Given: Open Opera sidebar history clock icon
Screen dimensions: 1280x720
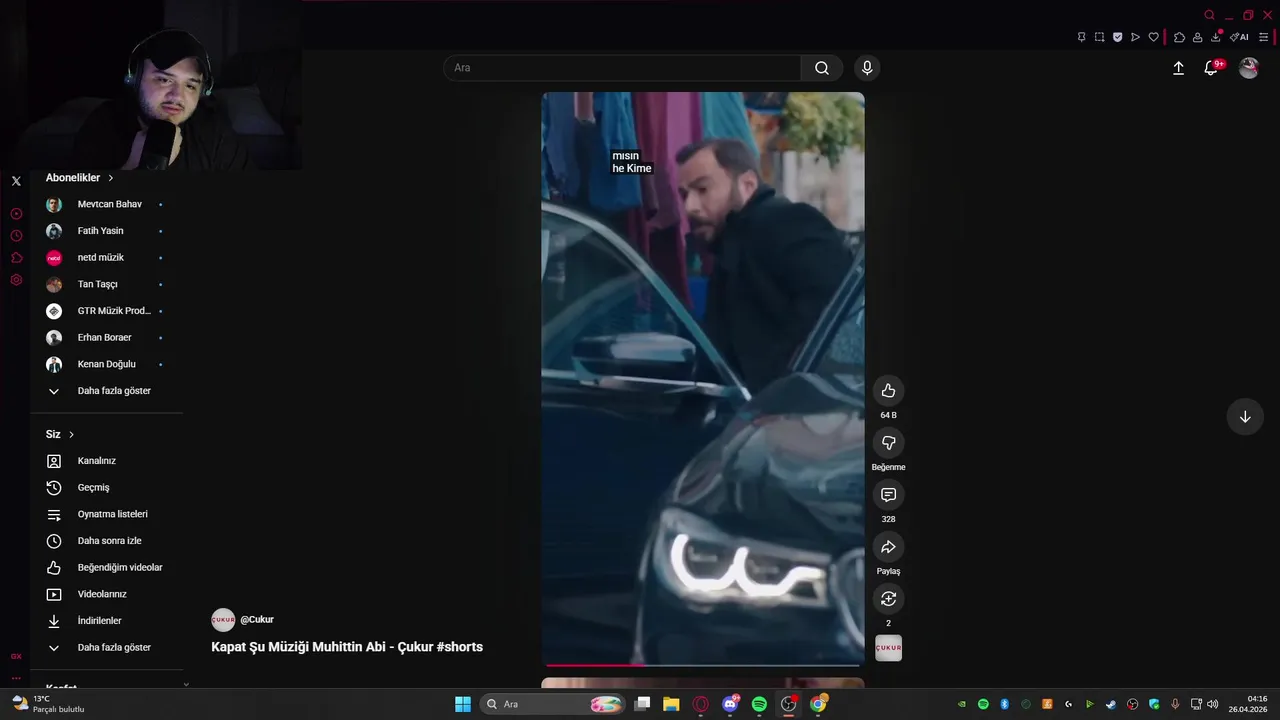Looking at the screenshot, I should 16,236.
